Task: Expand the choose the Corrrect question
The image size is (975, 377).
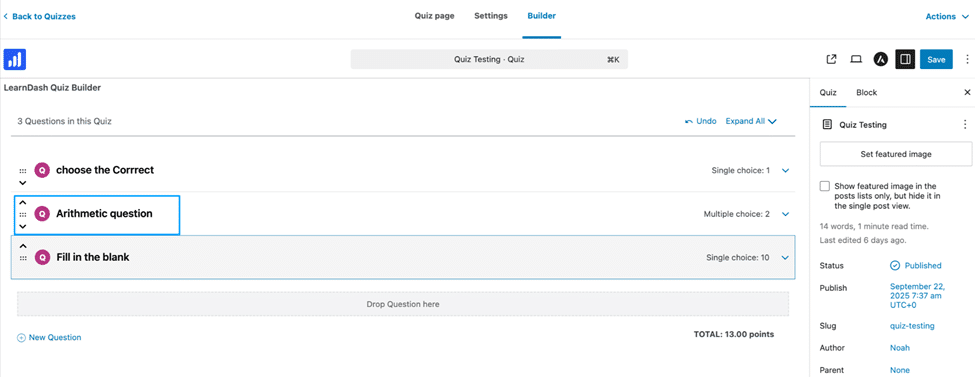Action: point(785,170)
